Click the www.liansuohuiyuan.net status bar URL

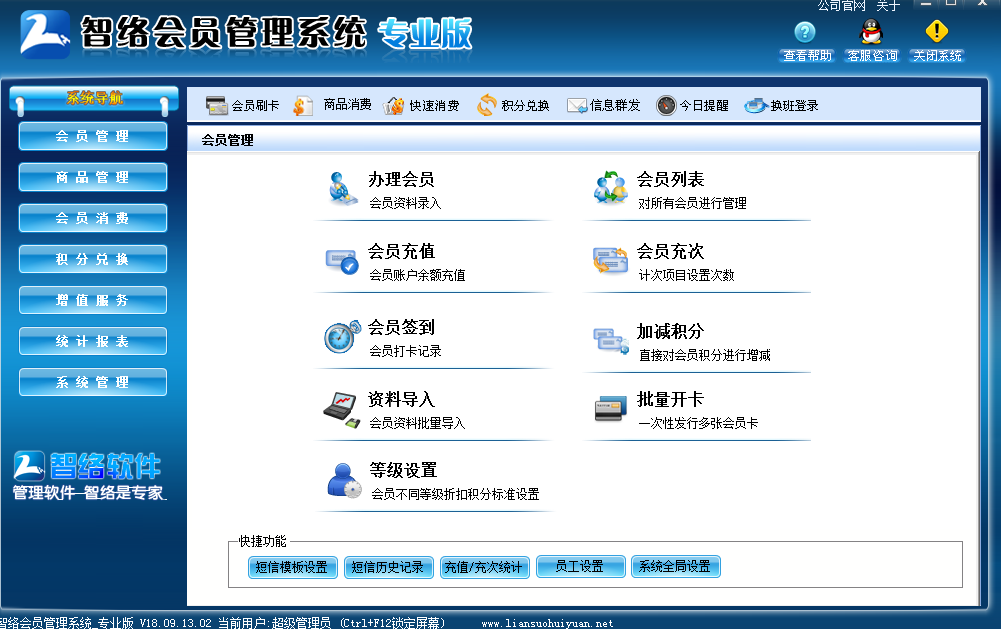click(547, 623)
